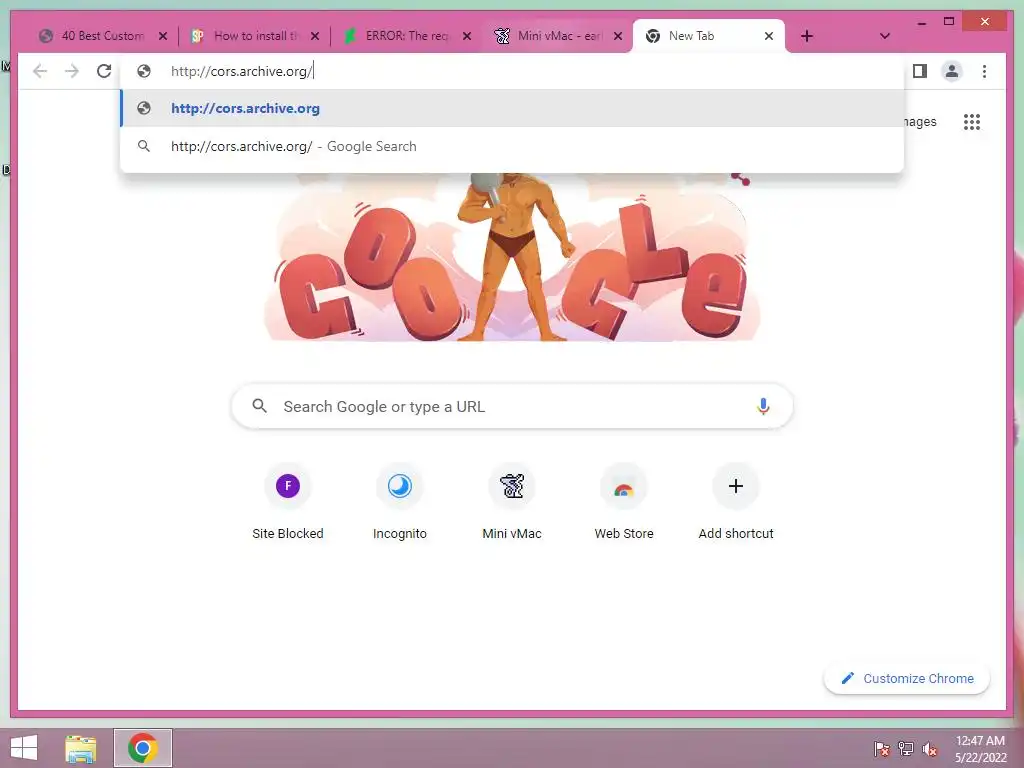Switch to the 40 Best Custom tab
This screenshot has height=768, width=1024.
pyautogui.click(x=103, y=36)
